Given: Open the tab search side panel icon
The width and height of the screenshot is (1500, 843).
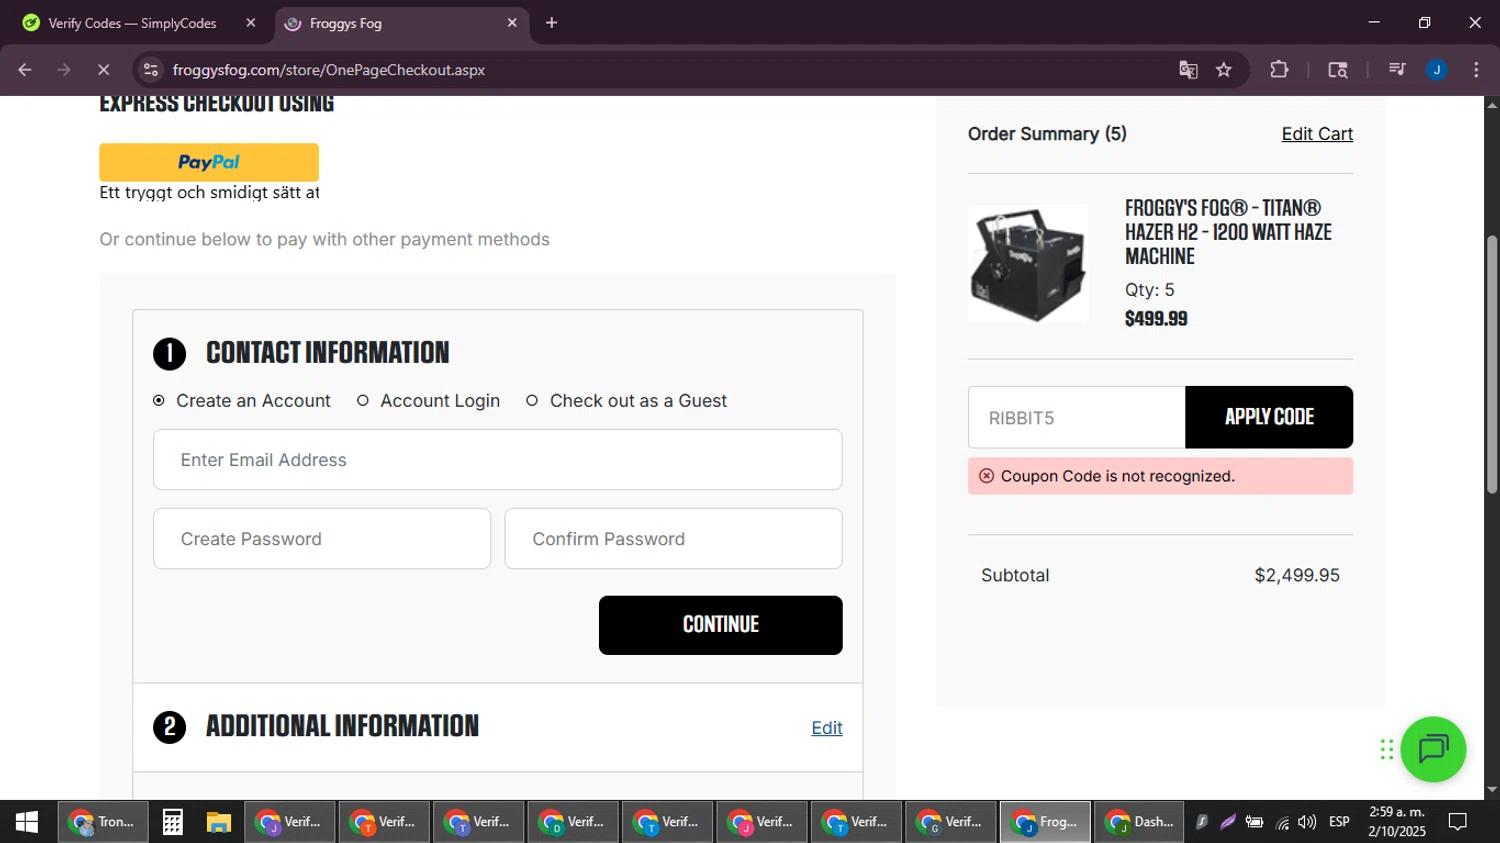Looking at the screenshot, I should (1338, 70).
